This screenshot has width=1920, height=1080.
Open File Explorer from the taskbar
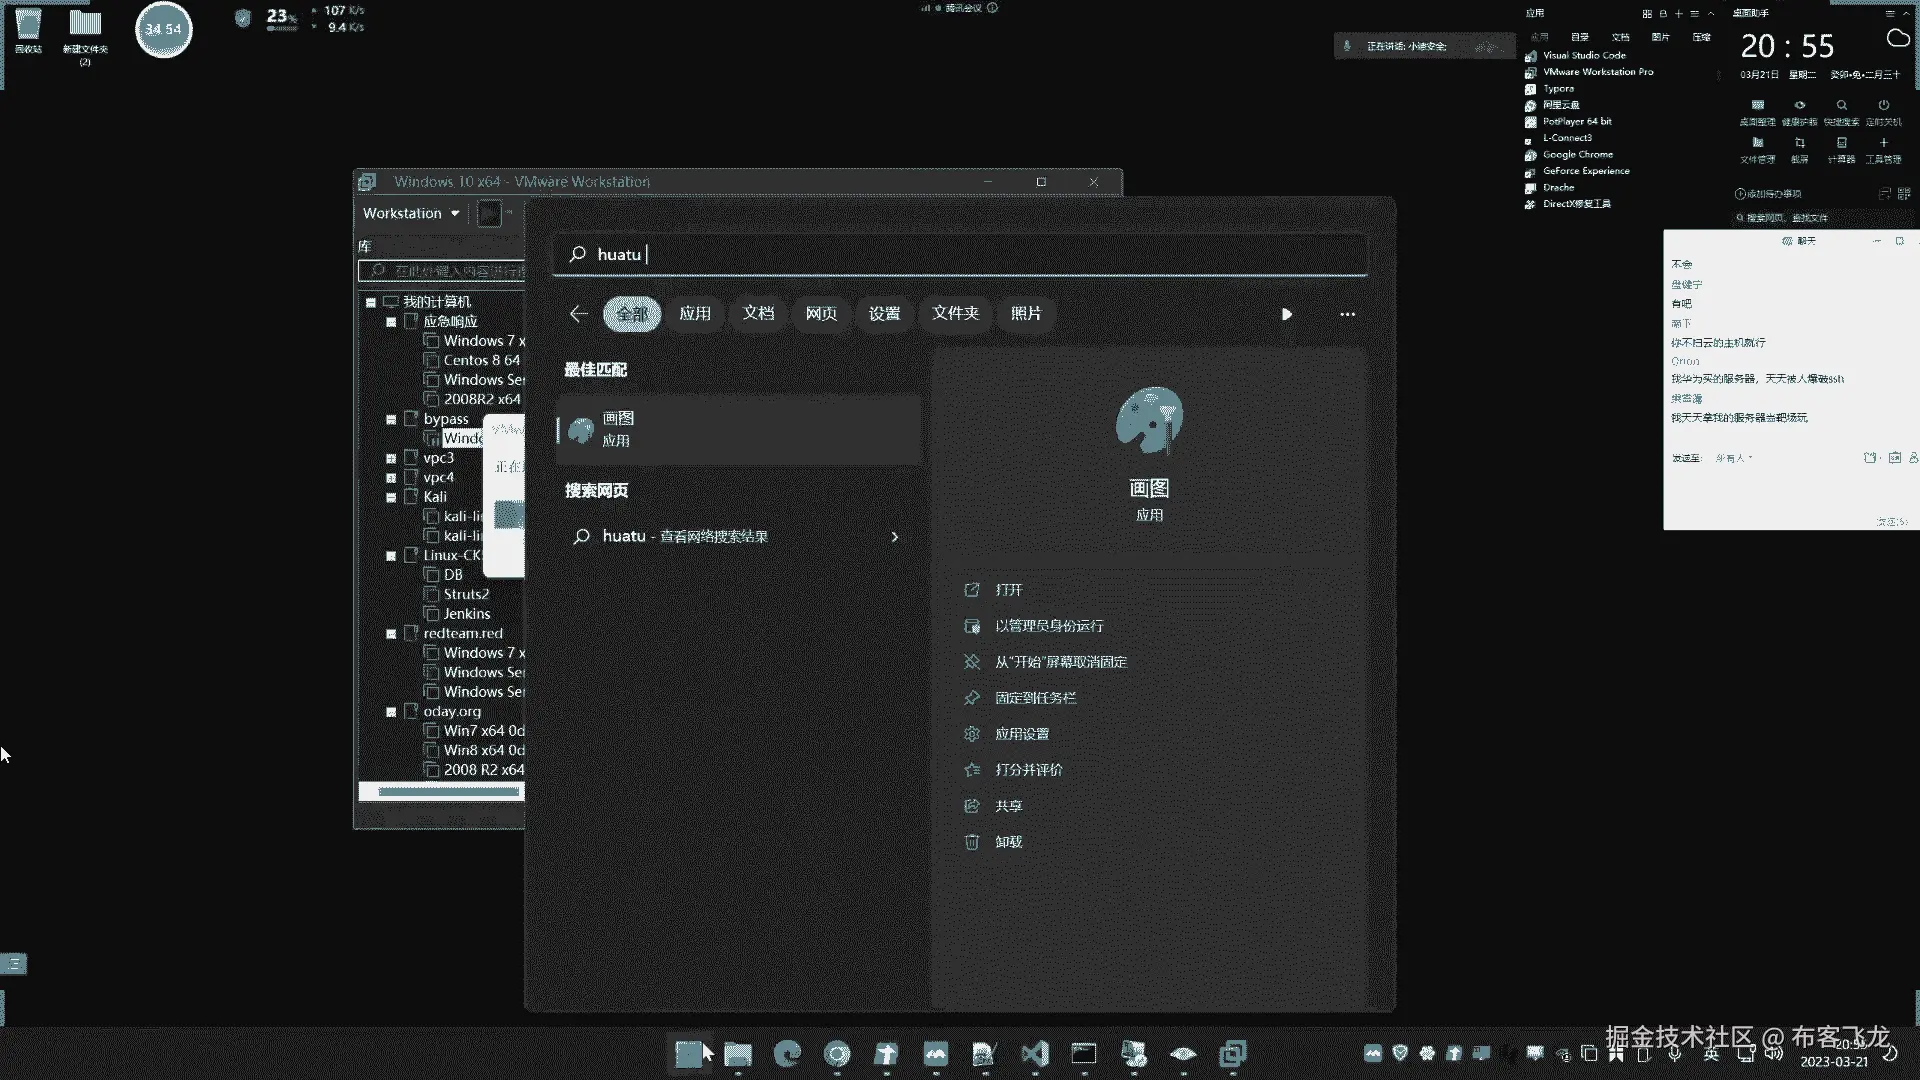[738, 1053]
